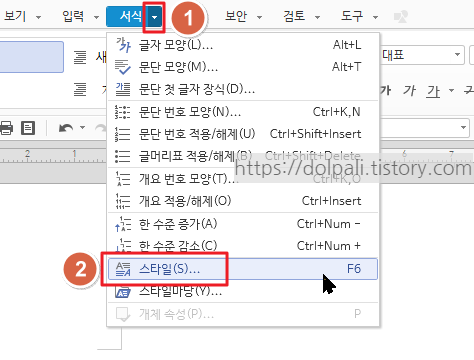Screen dimensions: 474x360
Task: Select 스타일마당(Y) menu item
Action: click(x=243, y=291)
